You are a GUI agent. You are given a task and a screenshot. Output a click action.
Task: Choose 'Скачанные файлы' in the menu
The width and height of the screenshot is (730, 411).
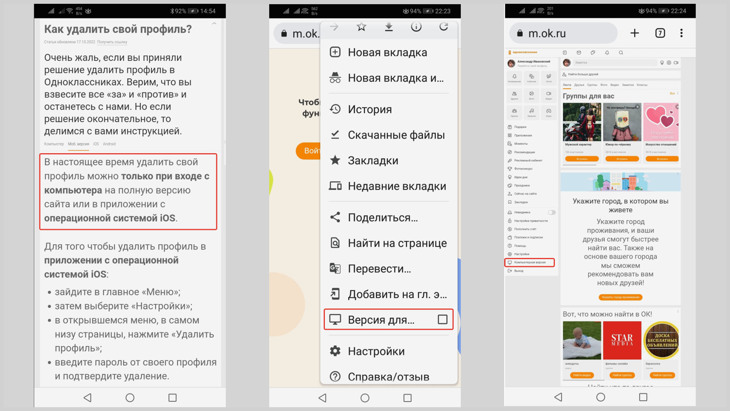tap(395, 135)
